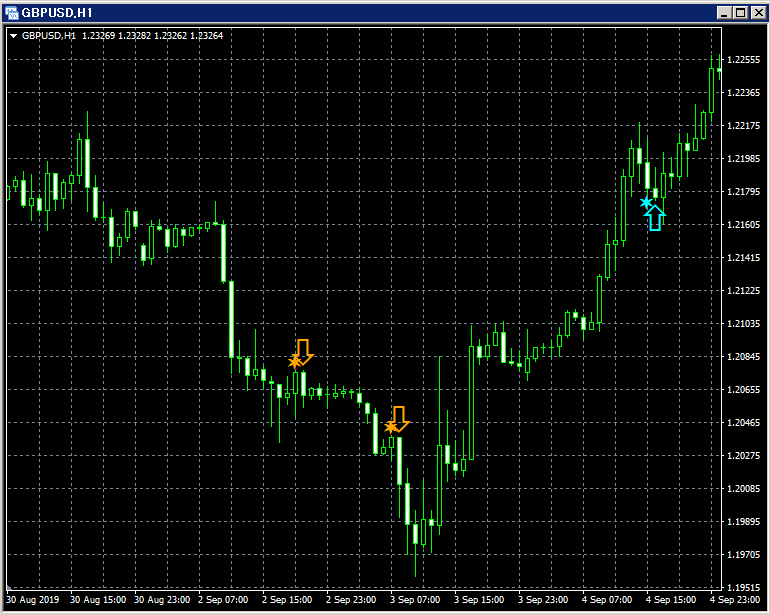Click the GBPUSD,H1 chart window icon
Viewport: 770px width, 615px height.
coord(12,12)
